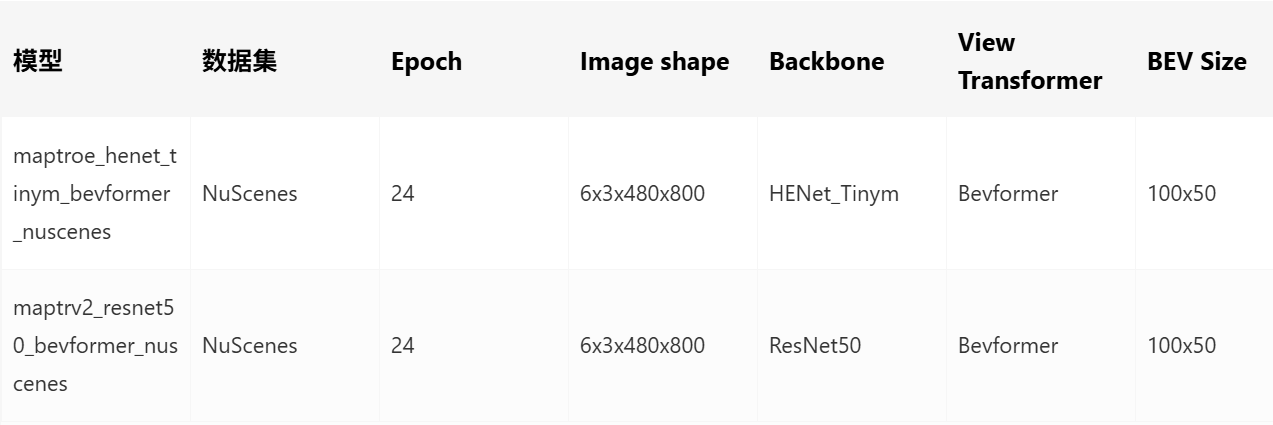Click 6x3x480x800 in the HENet_Tinym row
This screenshot has height=425, width=1273.
pyautogui.click(x=642, y=194)
